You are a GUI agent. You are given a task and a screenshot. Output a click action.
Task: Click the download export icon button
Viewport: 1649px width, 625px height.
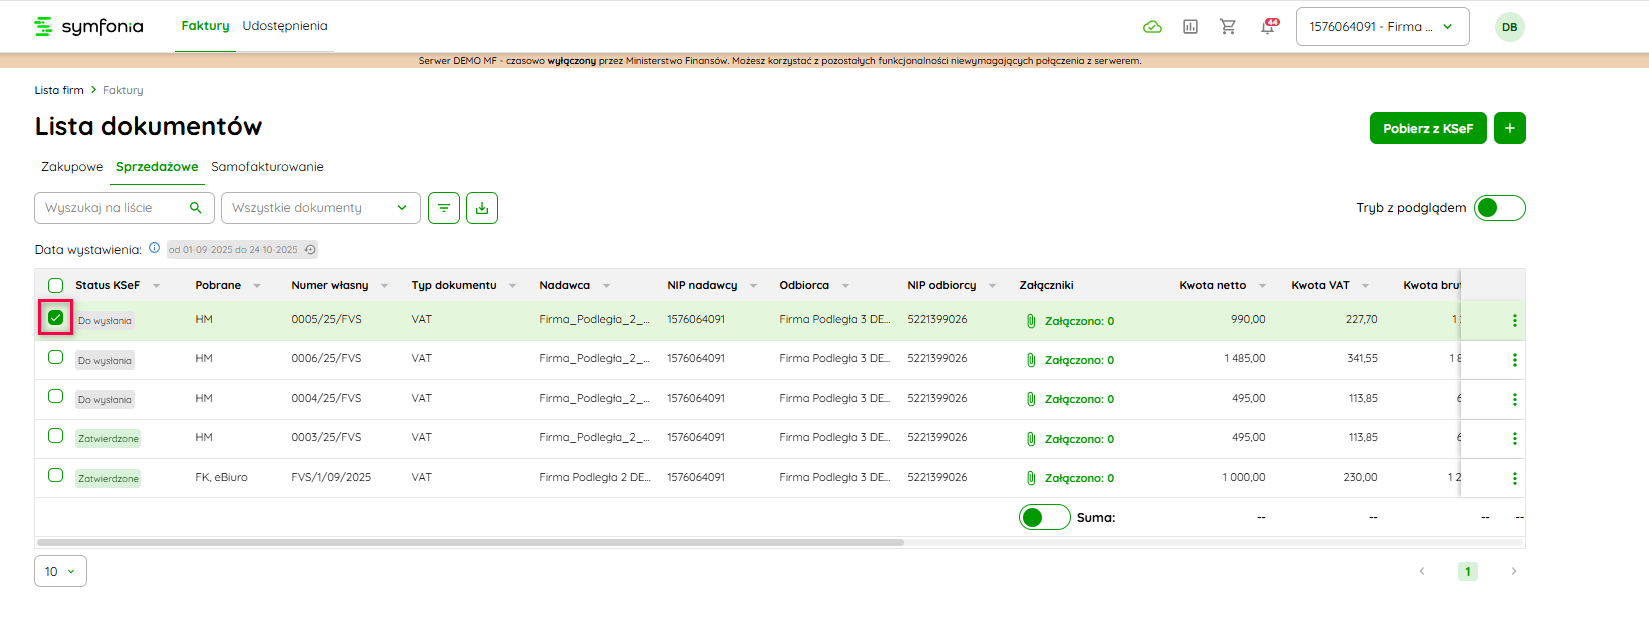pyautogui.click(x=482, y=208)
